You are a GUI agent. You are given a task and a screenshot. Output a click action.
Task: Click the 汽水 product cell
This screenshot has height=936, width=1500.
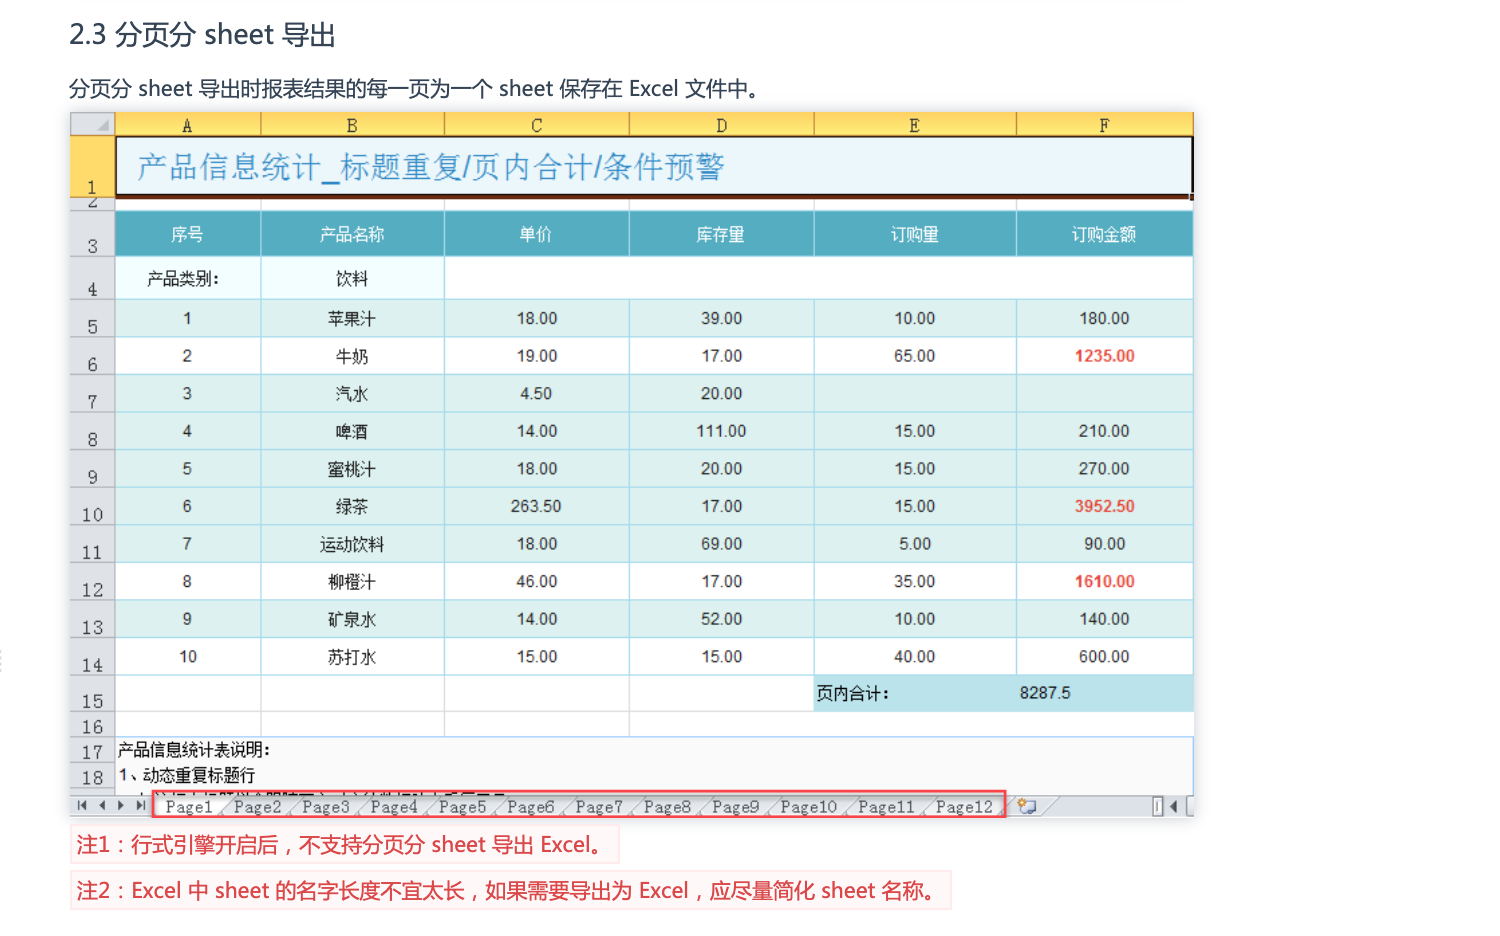pyautogui.click(x=352, y=394)
